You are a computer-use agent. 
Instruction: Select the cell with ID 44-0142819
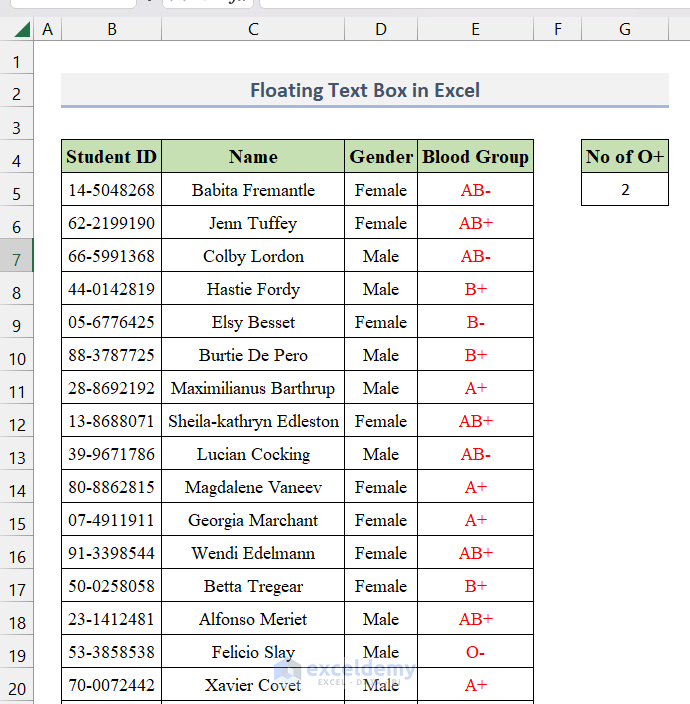tap(111, 289)
